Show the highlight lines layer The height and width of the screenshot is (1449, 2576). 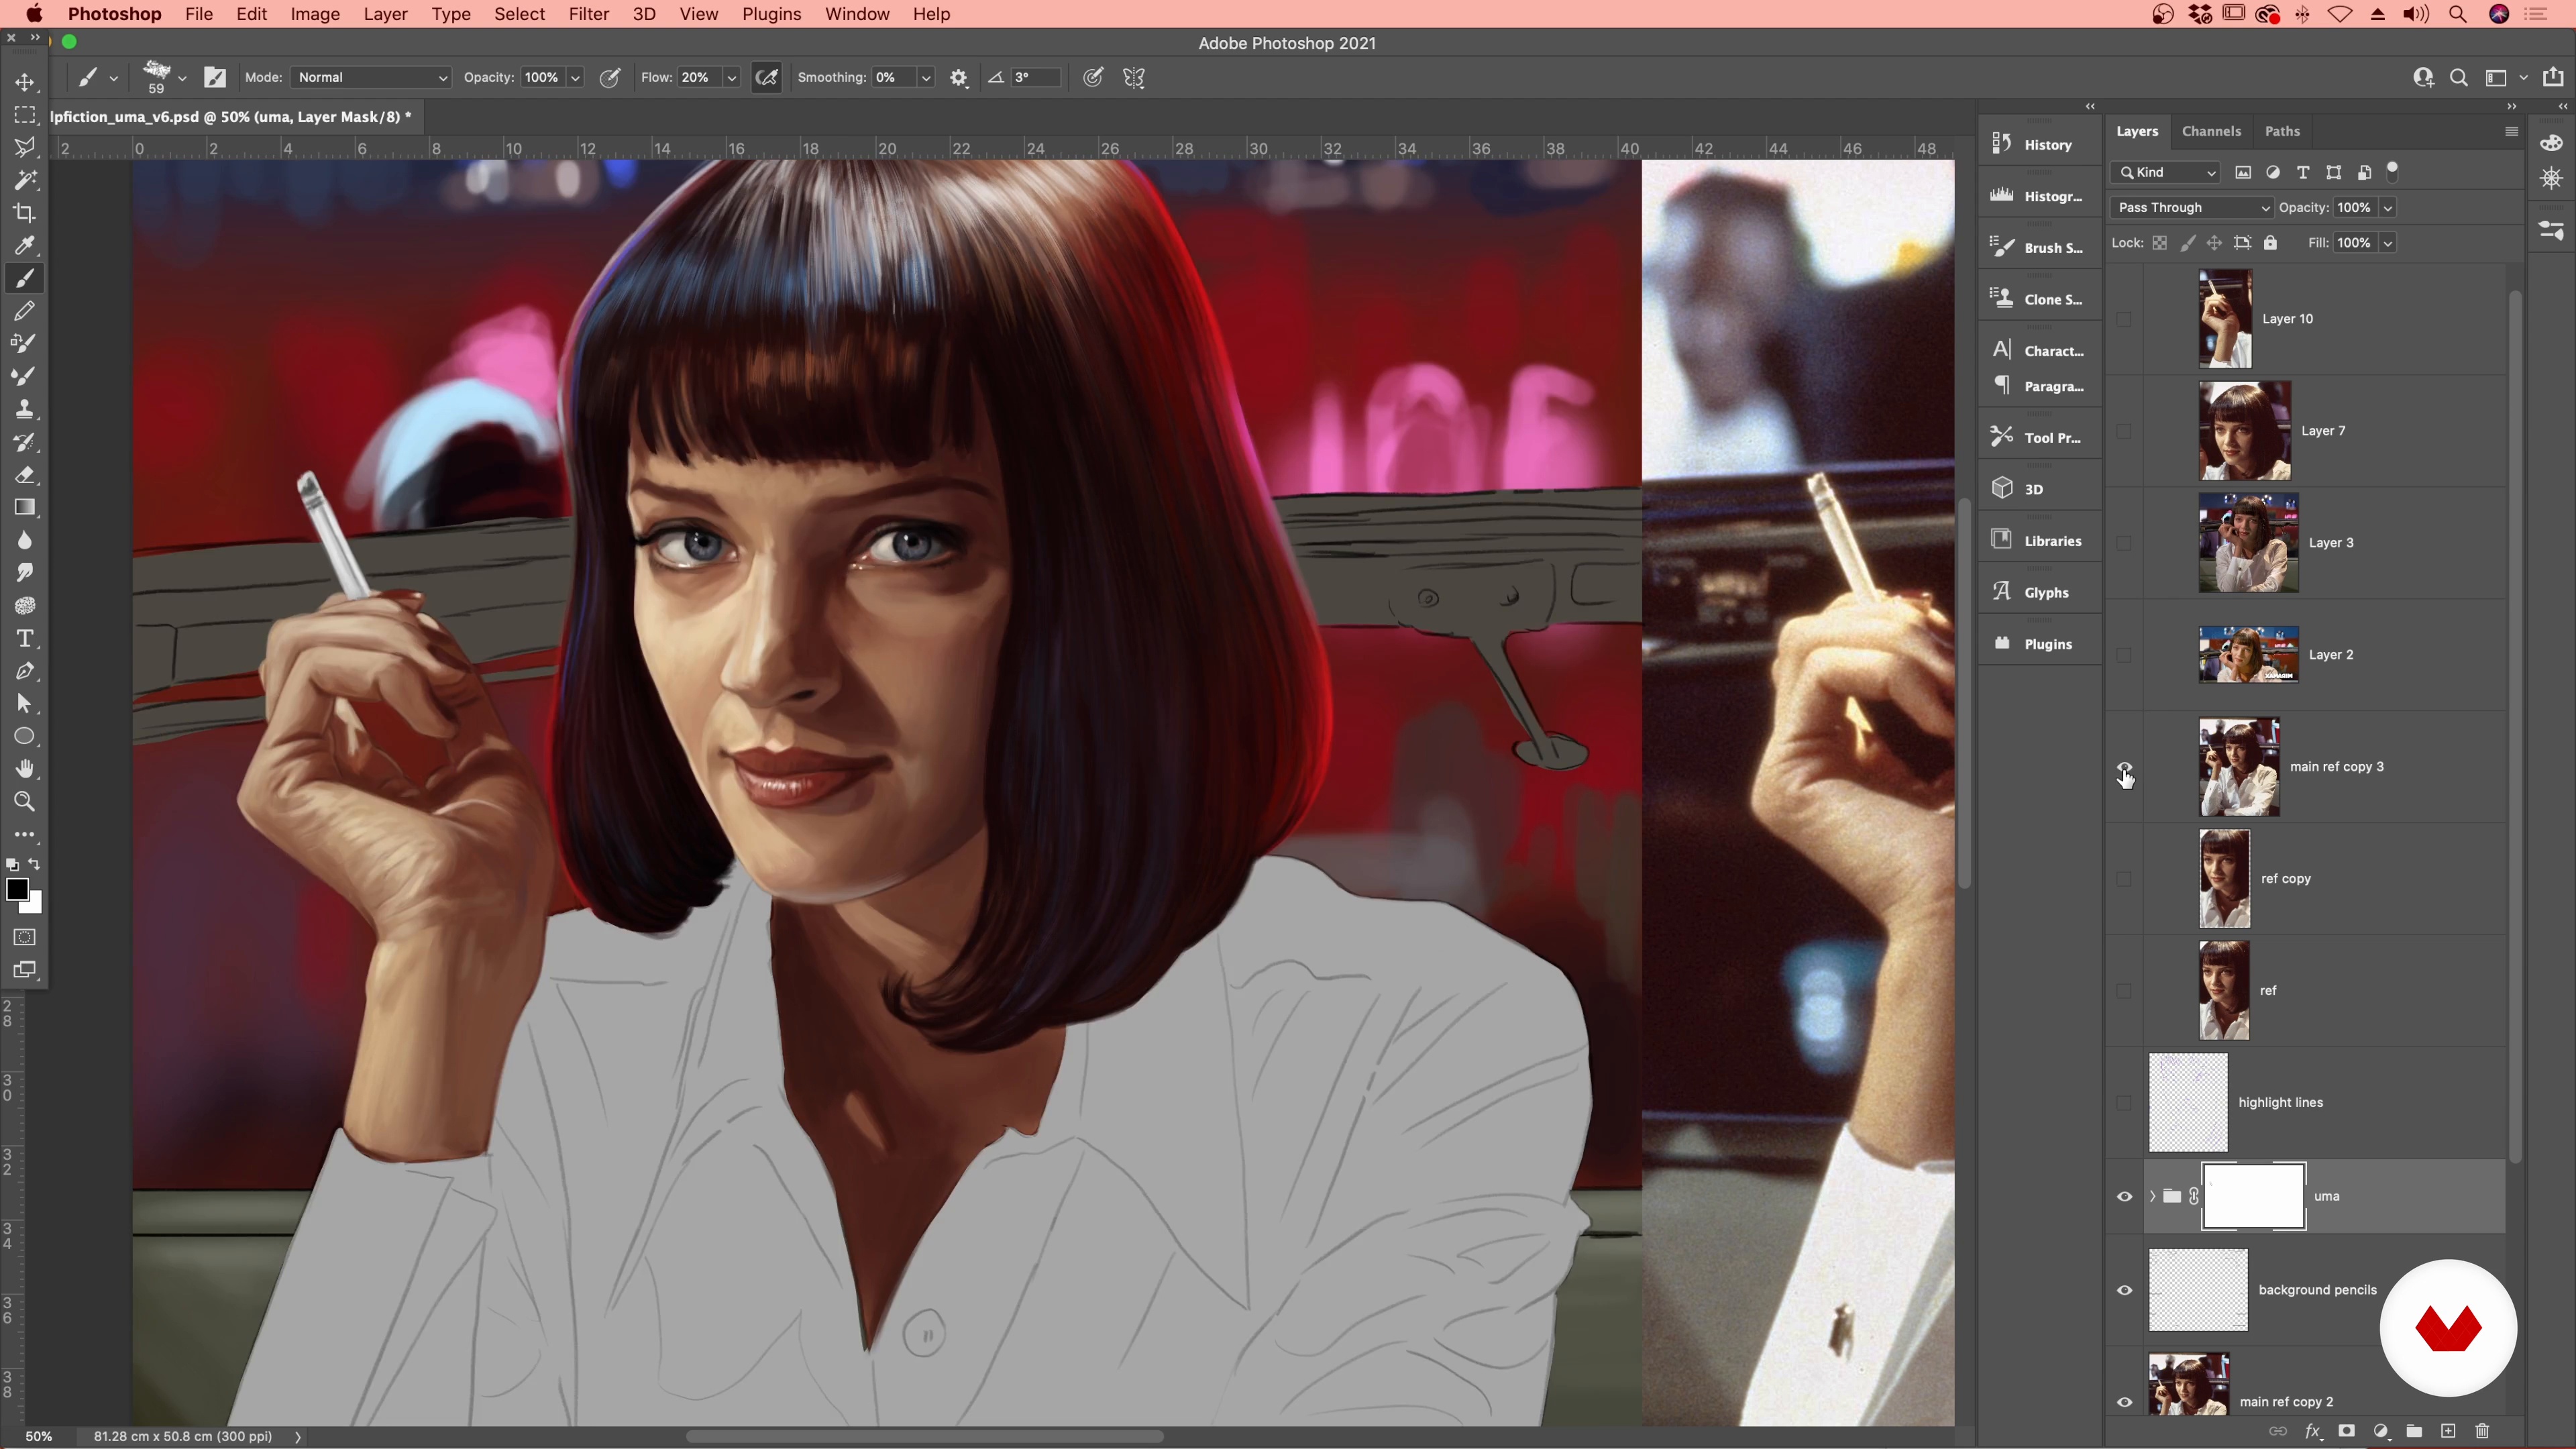coord(2124,1103)
